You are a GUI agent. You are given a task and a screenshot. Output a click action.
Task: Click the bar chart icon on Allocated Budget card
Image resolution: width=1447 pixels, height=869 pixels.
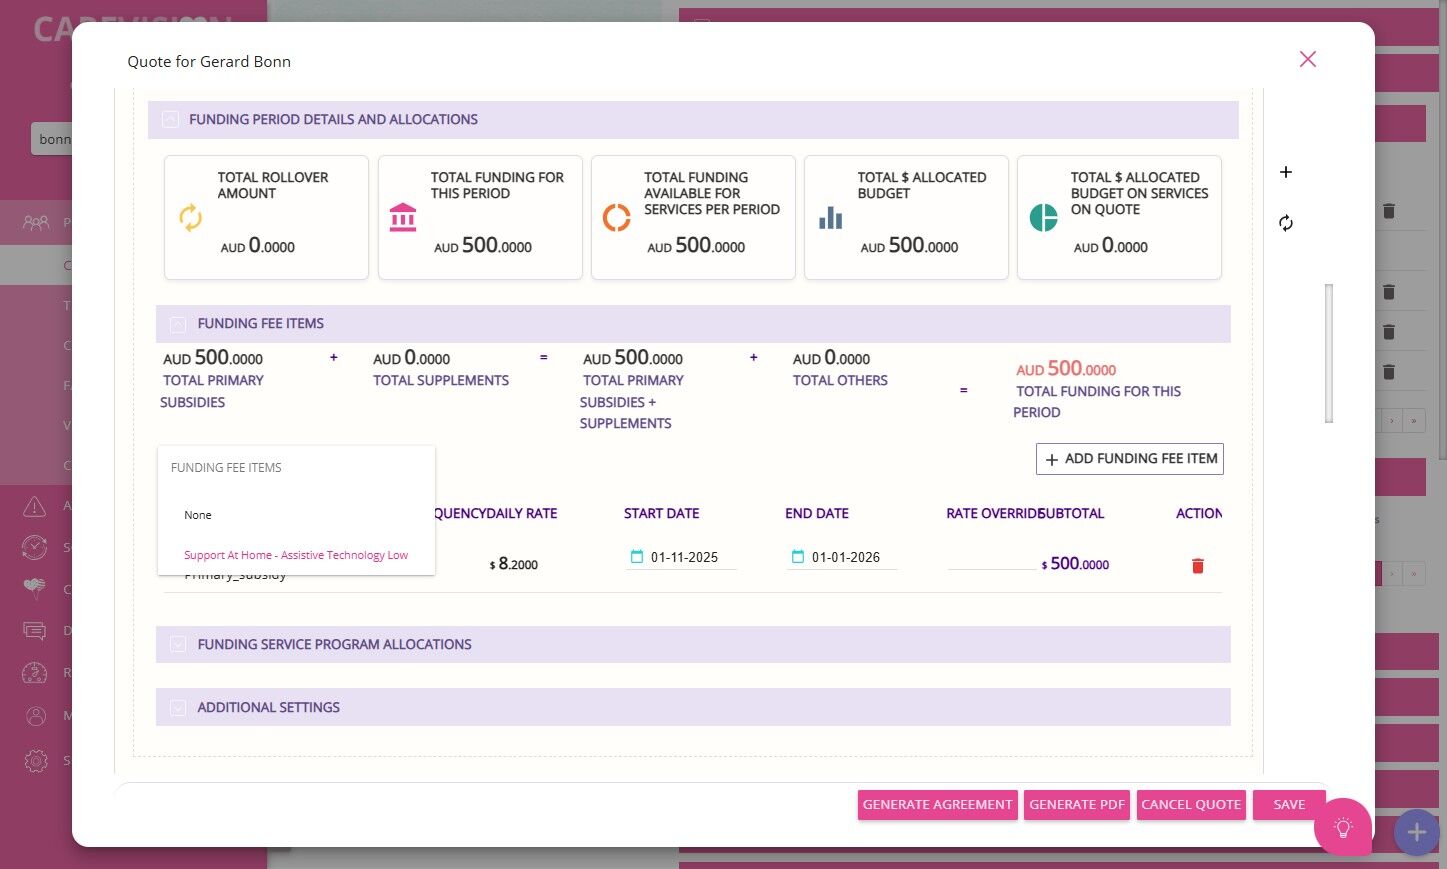[830, 217]
